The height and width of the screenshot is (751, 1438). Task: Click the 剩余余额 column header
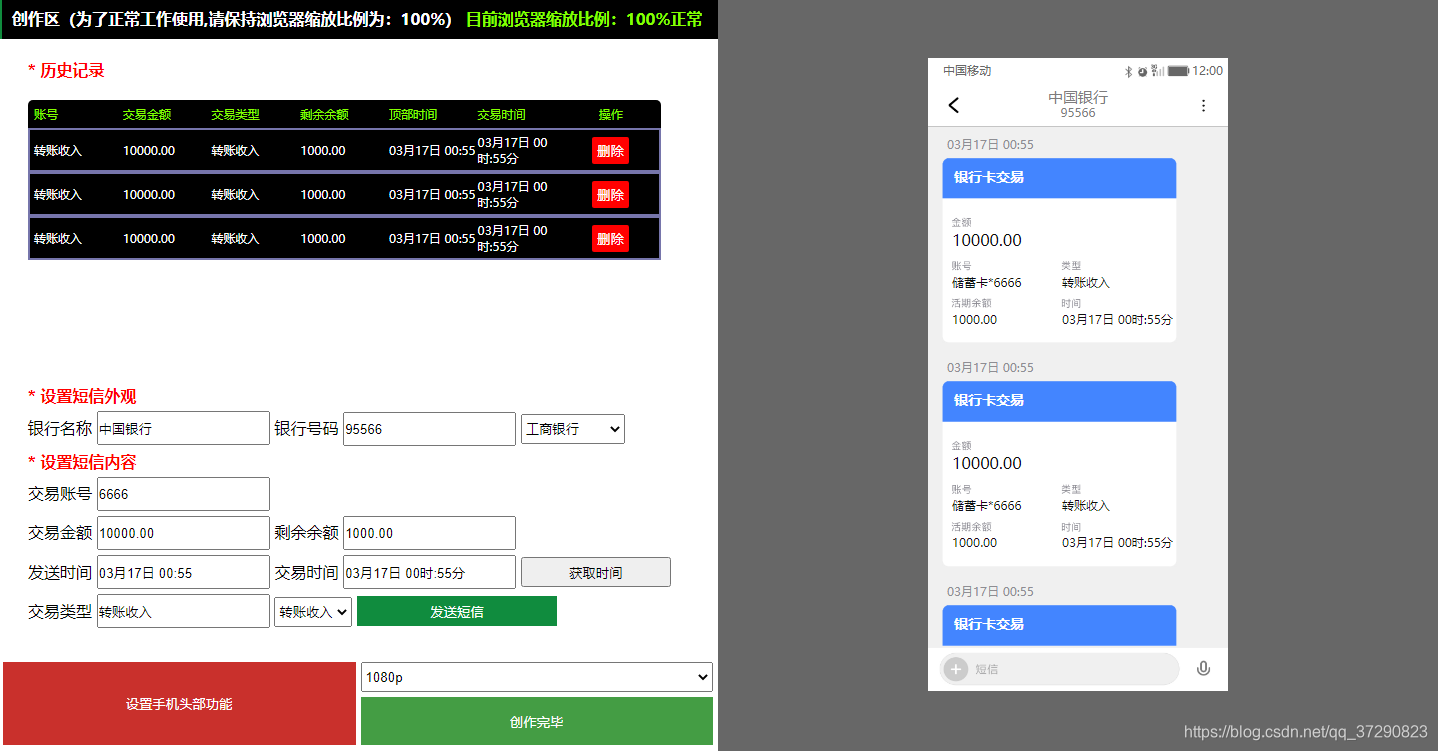[324, 115]
